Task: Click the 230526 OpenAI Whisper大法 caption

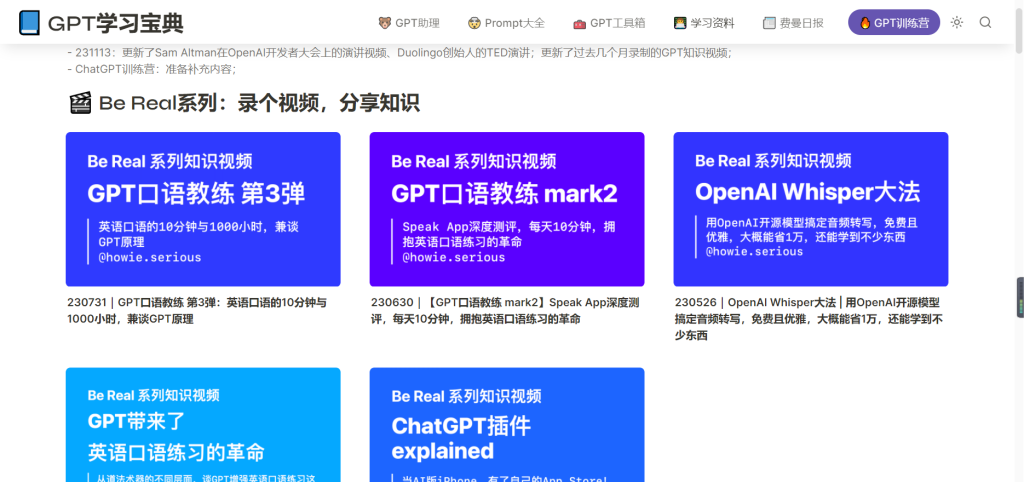Action: 809,319
